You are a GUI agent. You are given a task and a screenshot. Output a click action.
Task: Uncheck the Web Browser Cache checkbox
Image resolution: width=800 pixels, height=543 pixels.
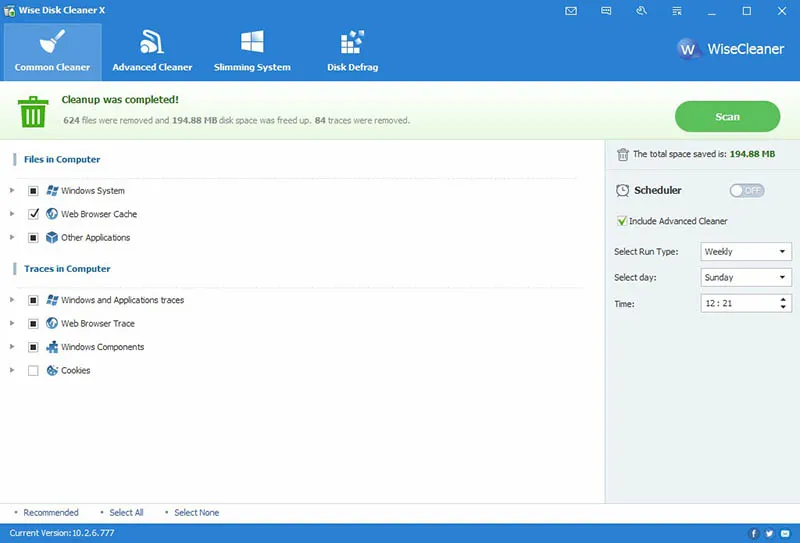[34, 214]
